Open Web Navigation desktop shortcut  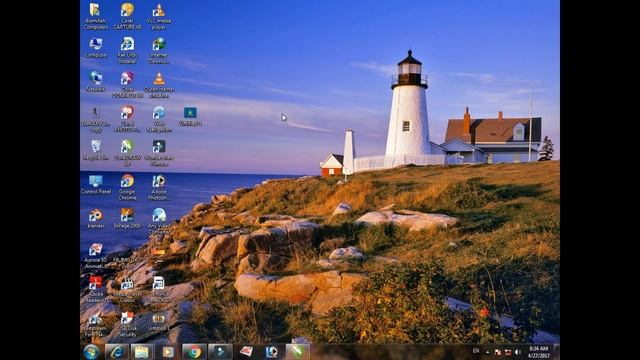pyautogui.click(x=159, y=119)
